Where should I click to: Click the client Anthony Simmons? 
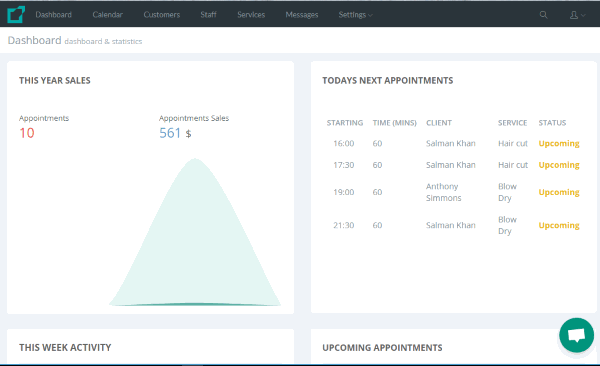click(444, 192)
